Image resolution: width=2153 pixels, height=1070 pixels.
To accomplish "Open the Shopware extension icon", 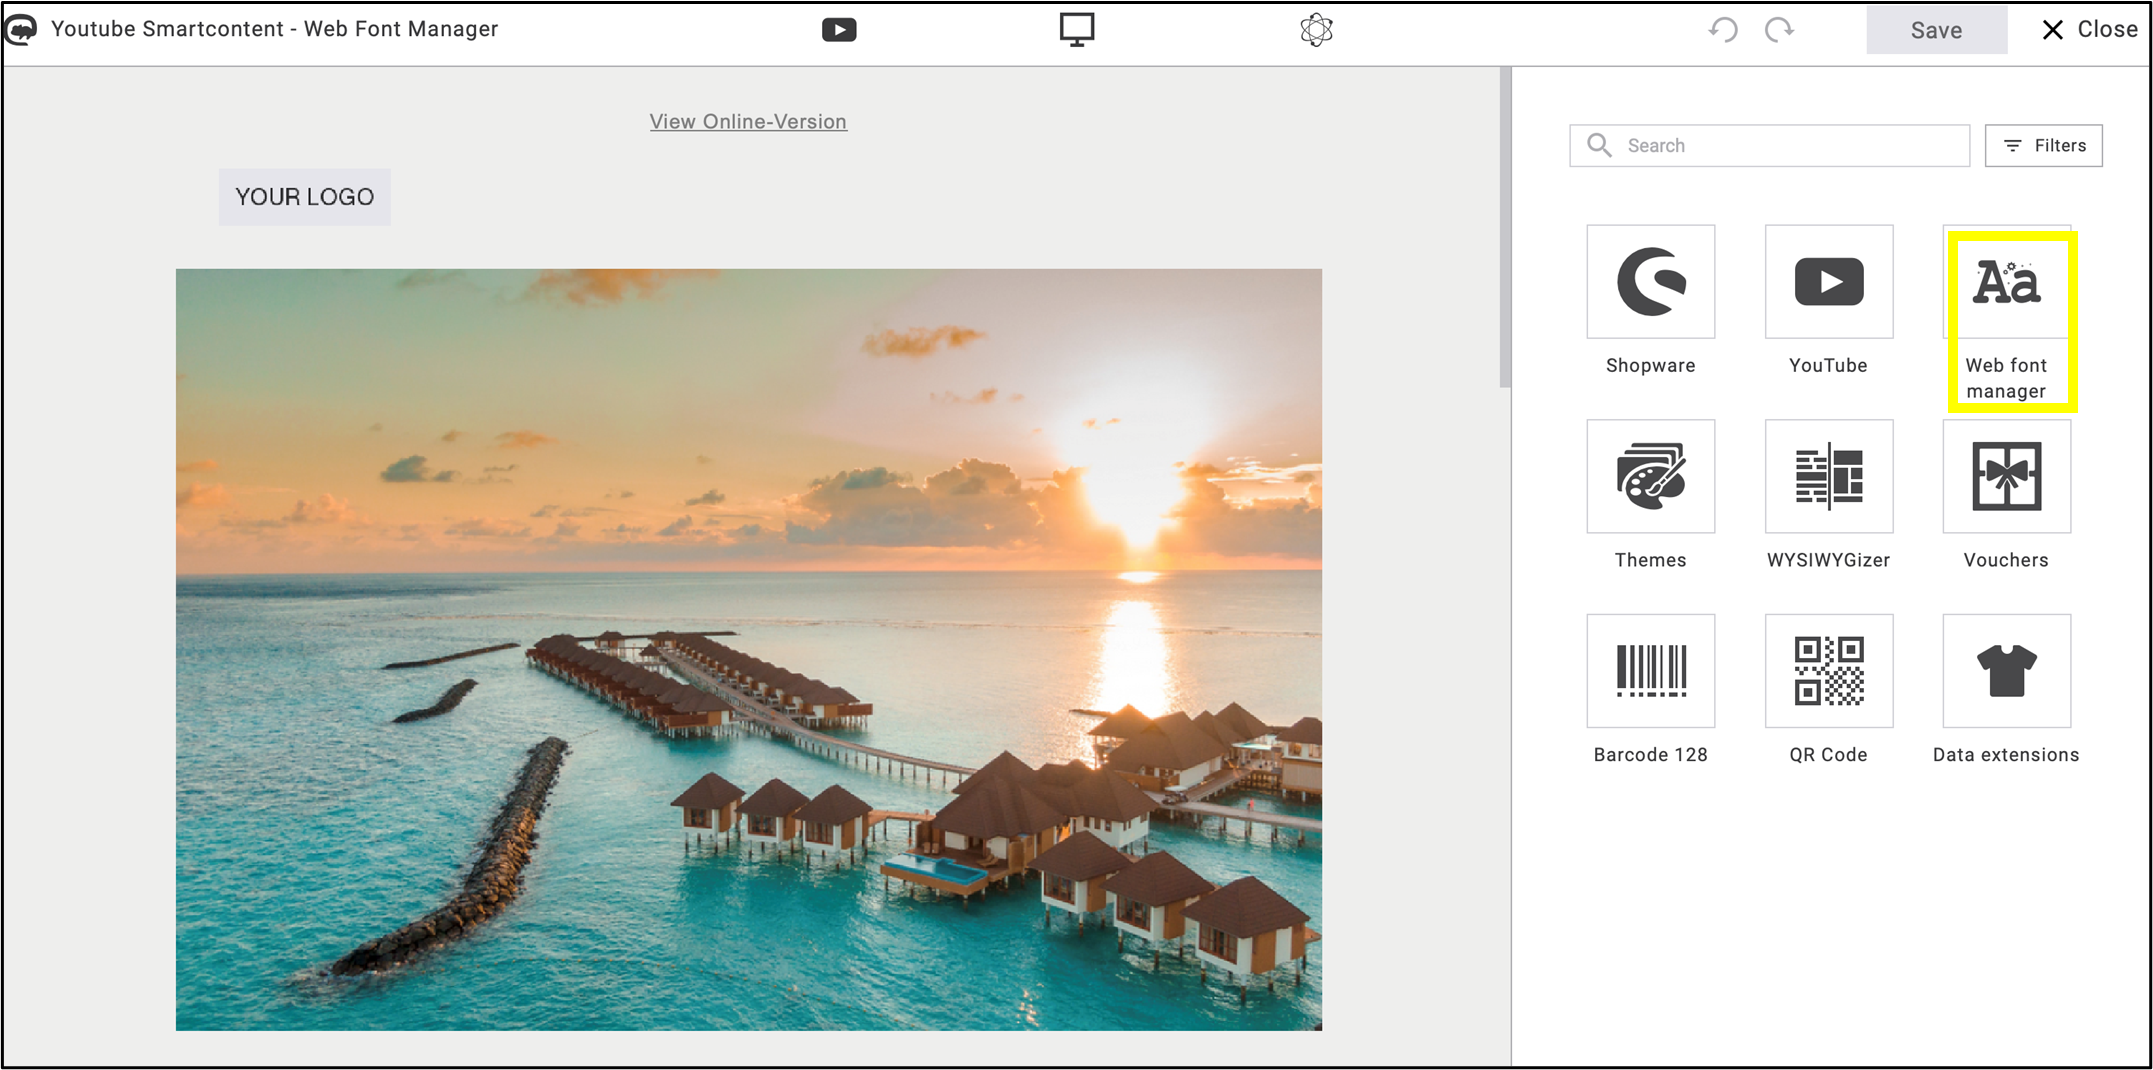I will coord(1650,282).
